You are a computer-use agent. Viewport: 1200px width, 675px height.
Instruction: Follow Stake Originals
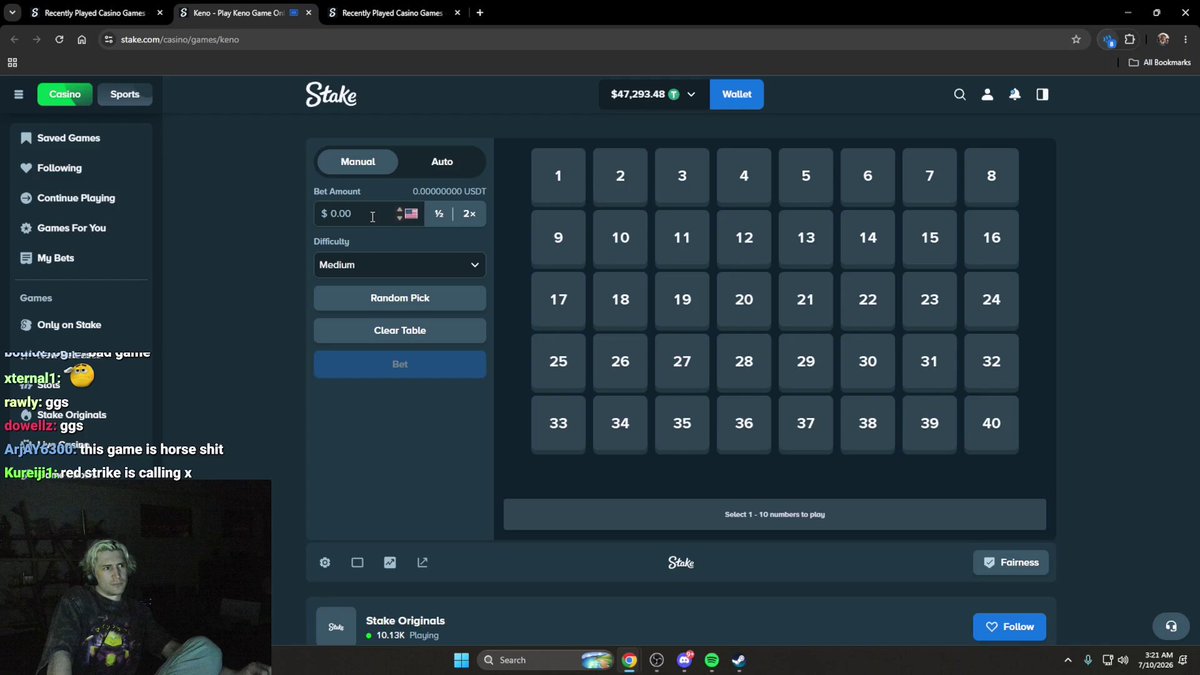point(1009,627)
